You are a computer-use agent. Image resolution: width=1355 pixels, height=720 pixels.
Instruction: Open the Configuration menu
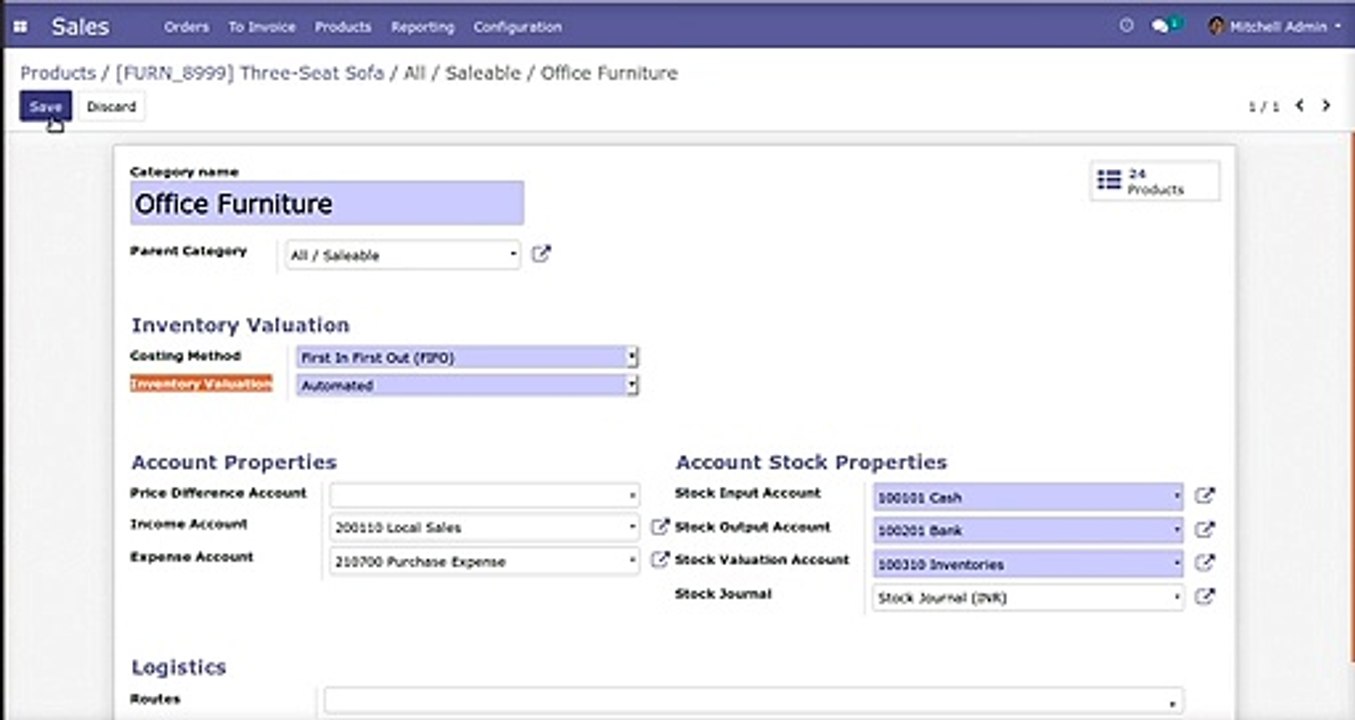[x=517, y=27]
